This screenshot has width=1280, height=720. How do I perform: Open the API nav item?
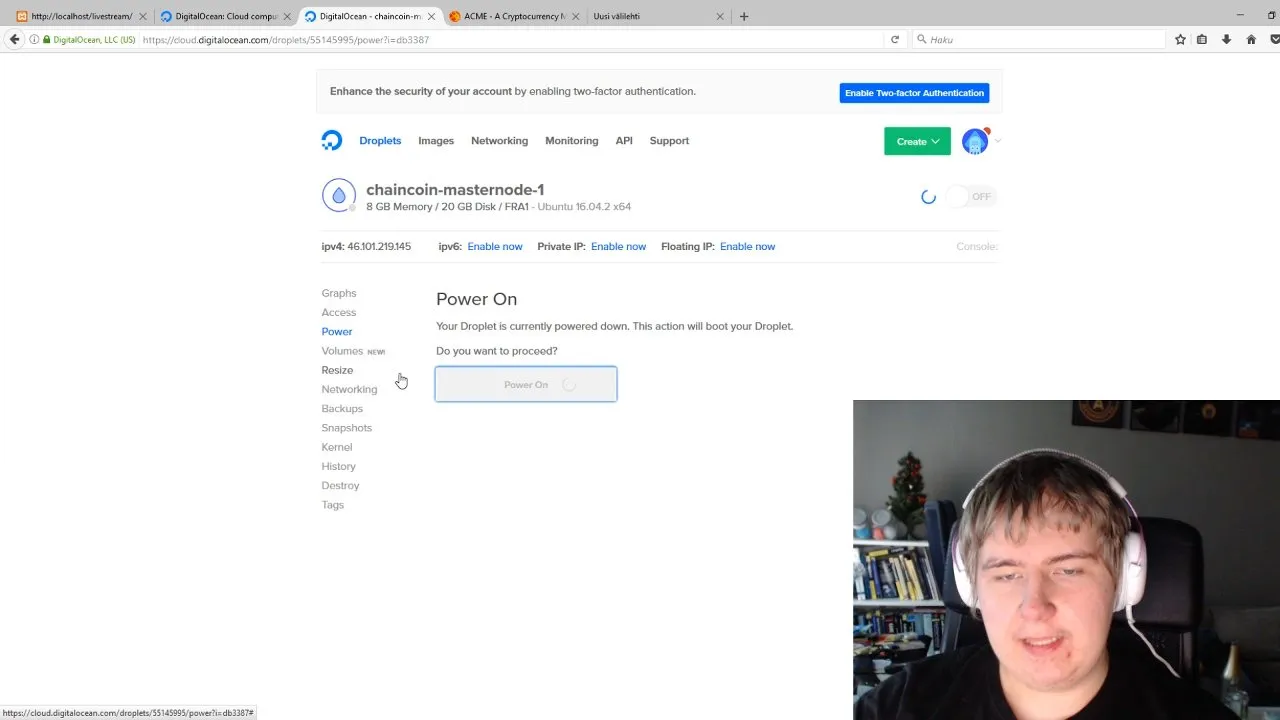[624, 141]
